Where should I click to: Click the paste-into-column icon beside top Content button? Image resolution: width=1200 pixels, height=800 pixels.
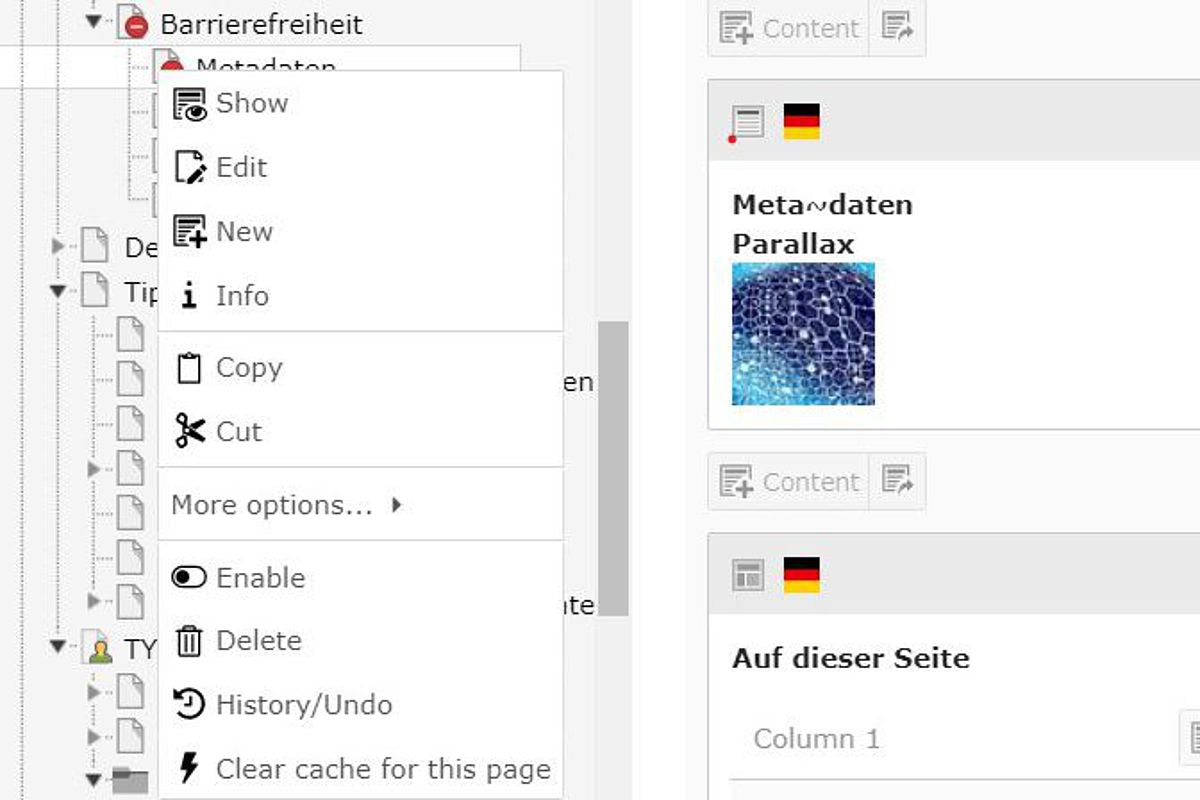point(897,28)
